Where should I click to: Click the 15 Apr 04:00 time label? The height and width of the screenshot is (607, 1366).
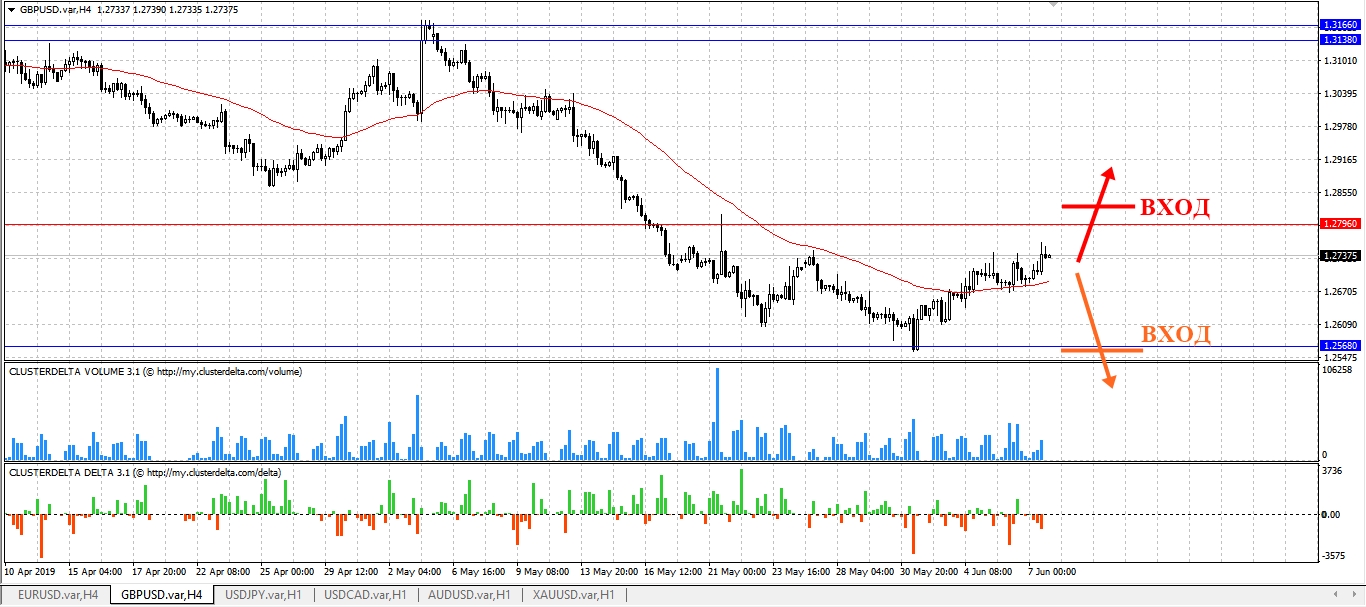95,571
